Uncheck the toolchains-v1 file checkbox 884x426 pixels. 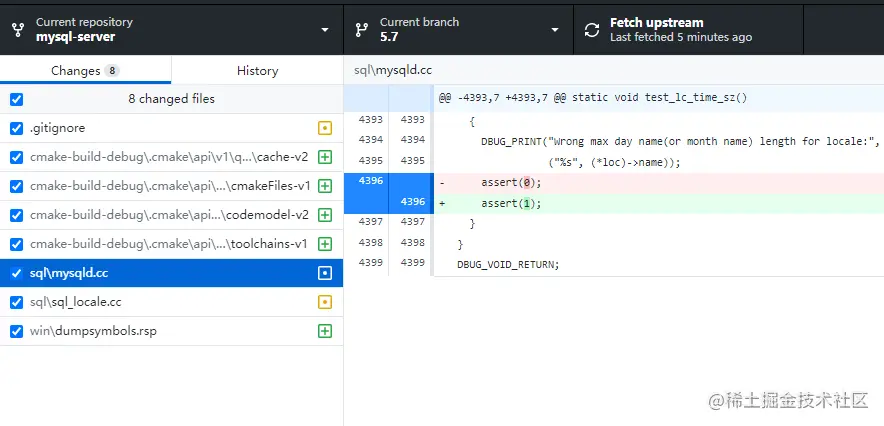[16, 245]
